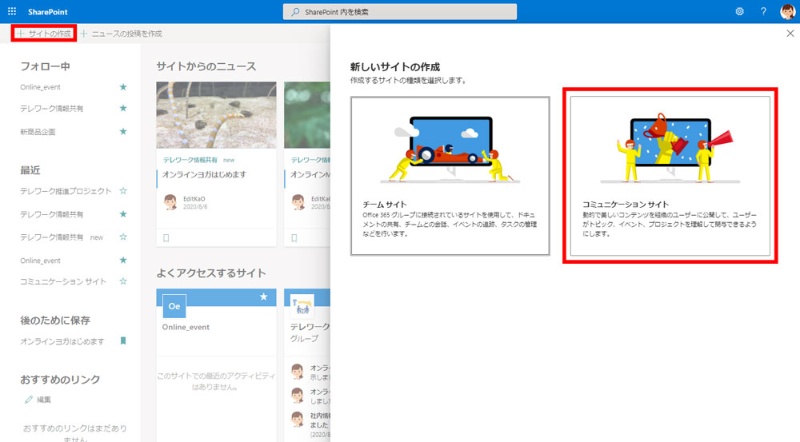
Task: Unfollow テレワーク情報共有 star in フォロー中
Action: pos(123,108)
